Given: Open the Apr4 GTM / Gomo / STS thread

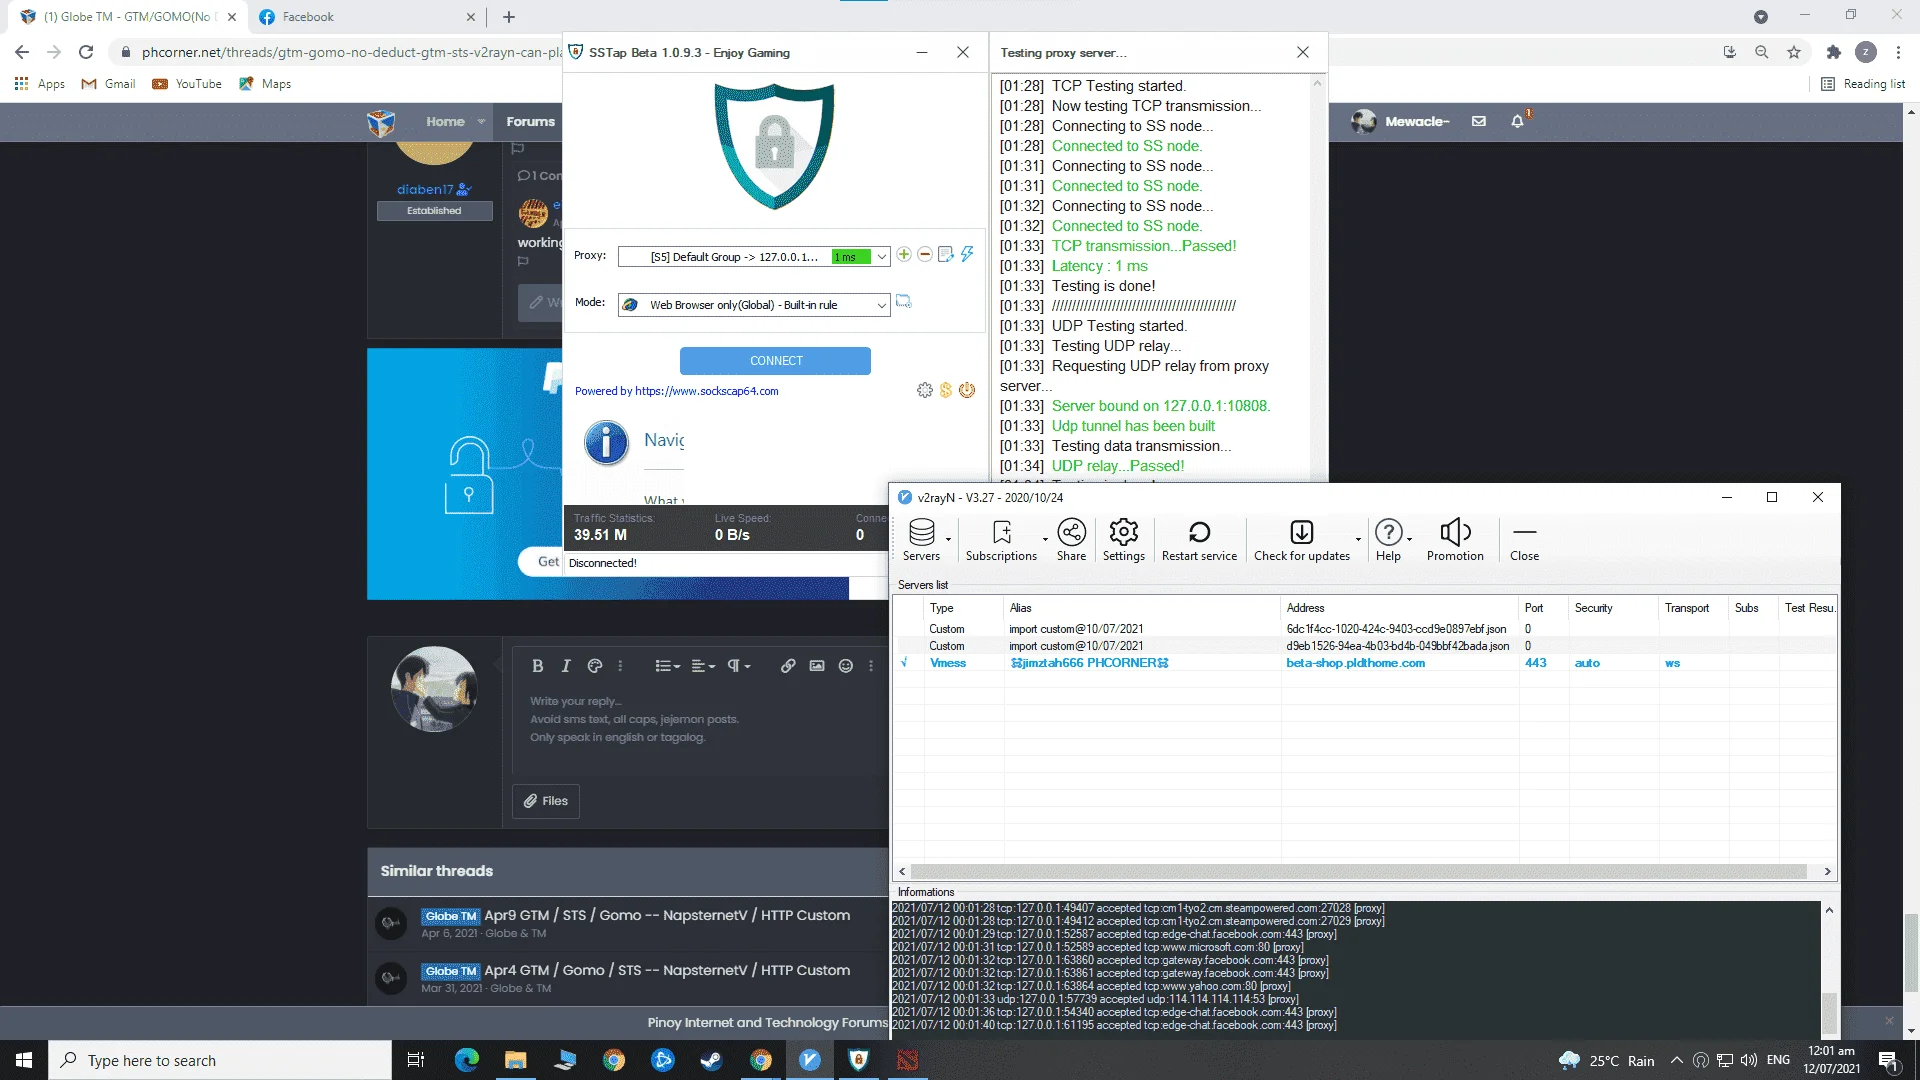Looking at the screenshot, I should (x=667, y=970).
